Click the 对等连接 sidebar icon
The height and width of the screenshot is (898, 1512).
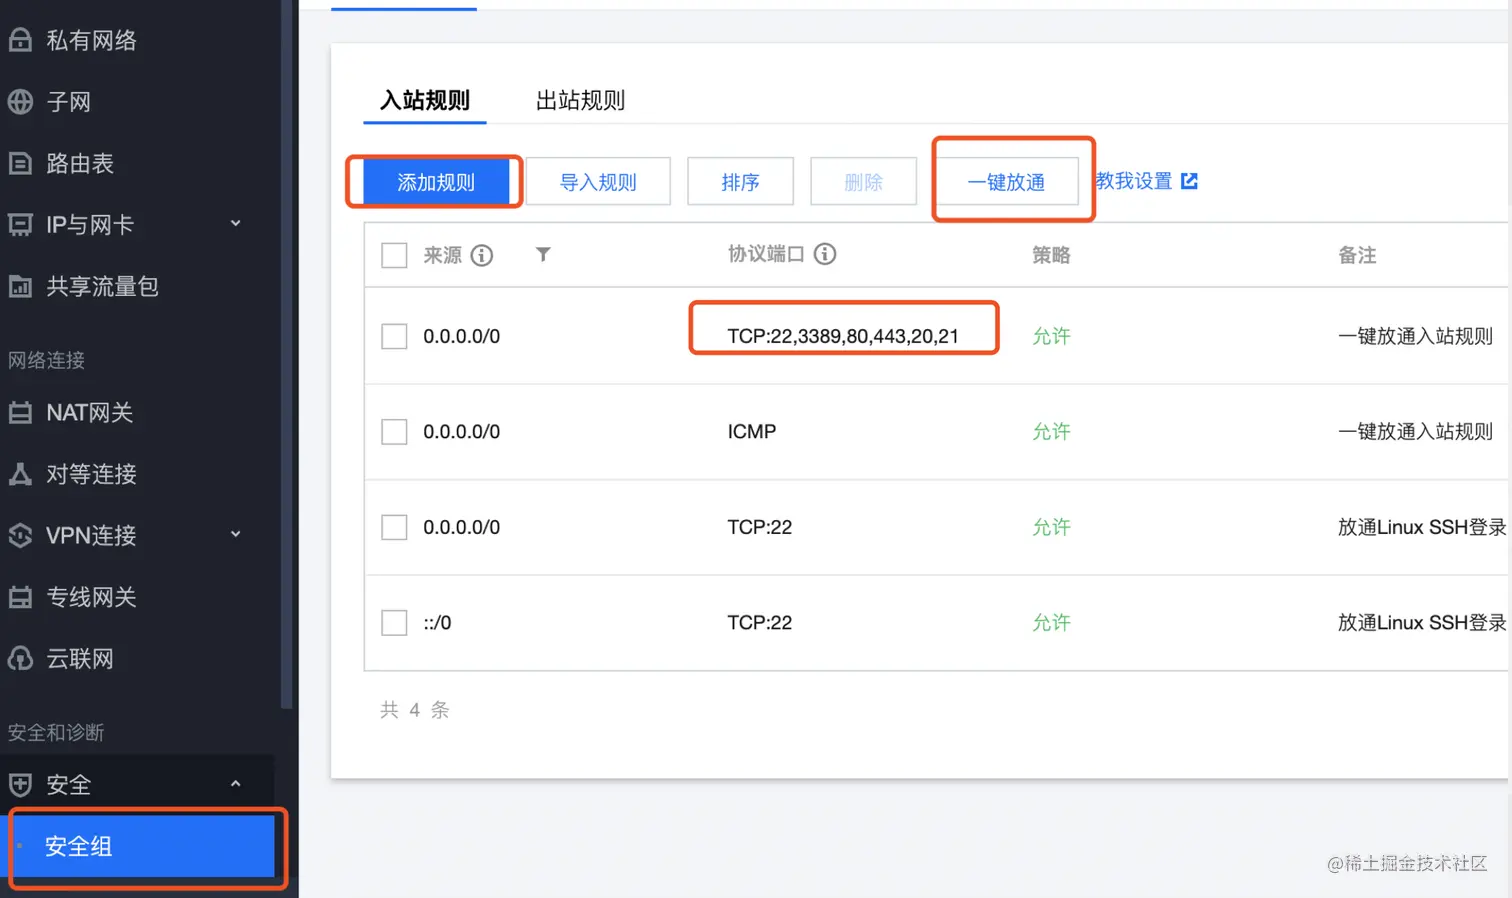[x=20, y=474]
